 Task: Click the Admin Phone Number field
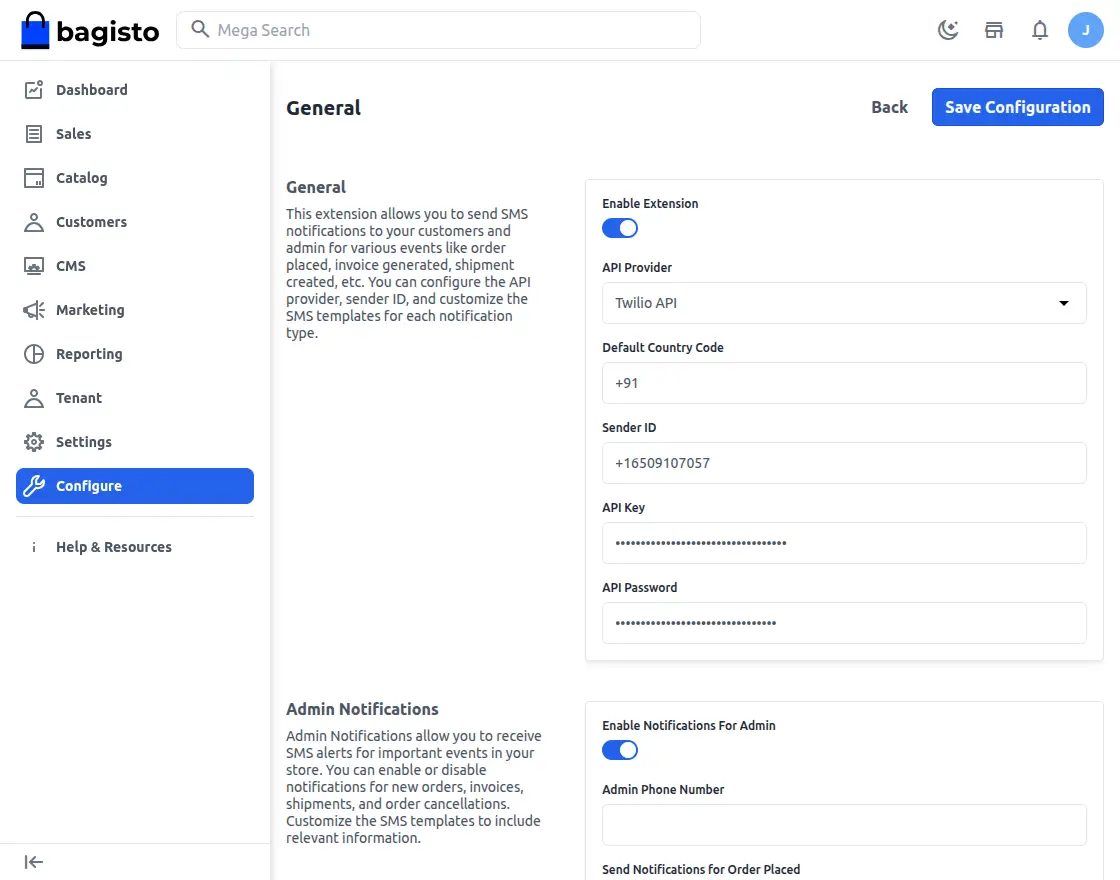(844, 825)
